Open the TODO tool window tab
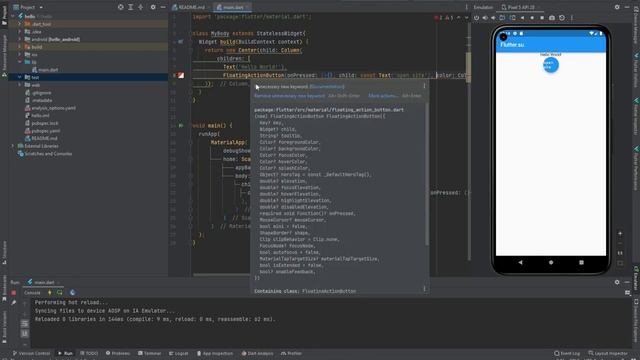 [x=89, y=353]
